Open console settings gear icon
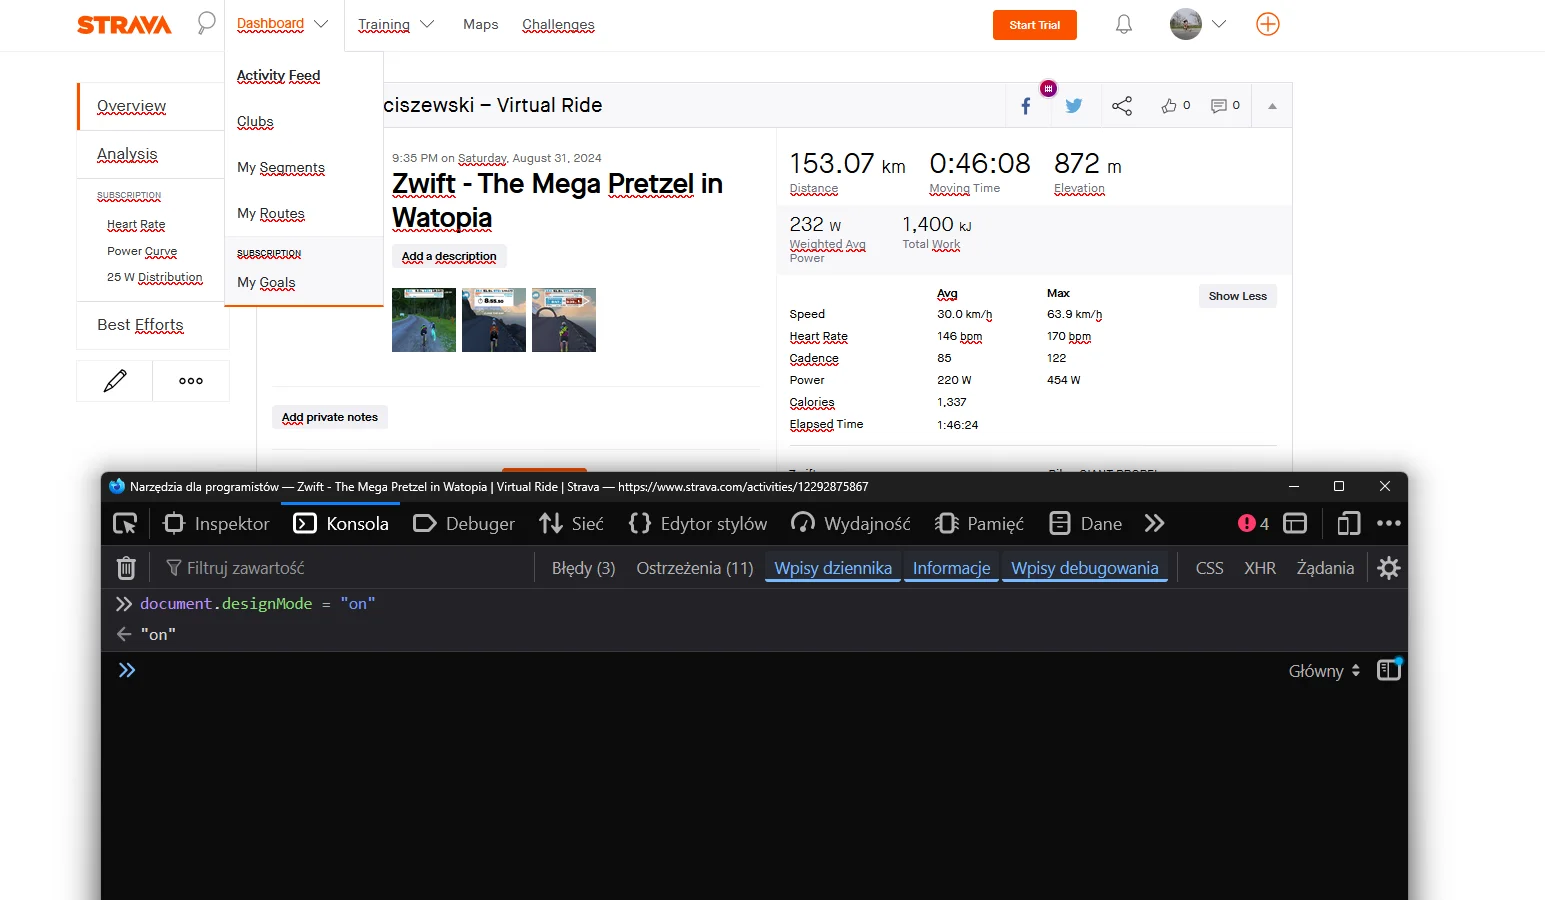1545x900 pixels. pos(1388,568)
